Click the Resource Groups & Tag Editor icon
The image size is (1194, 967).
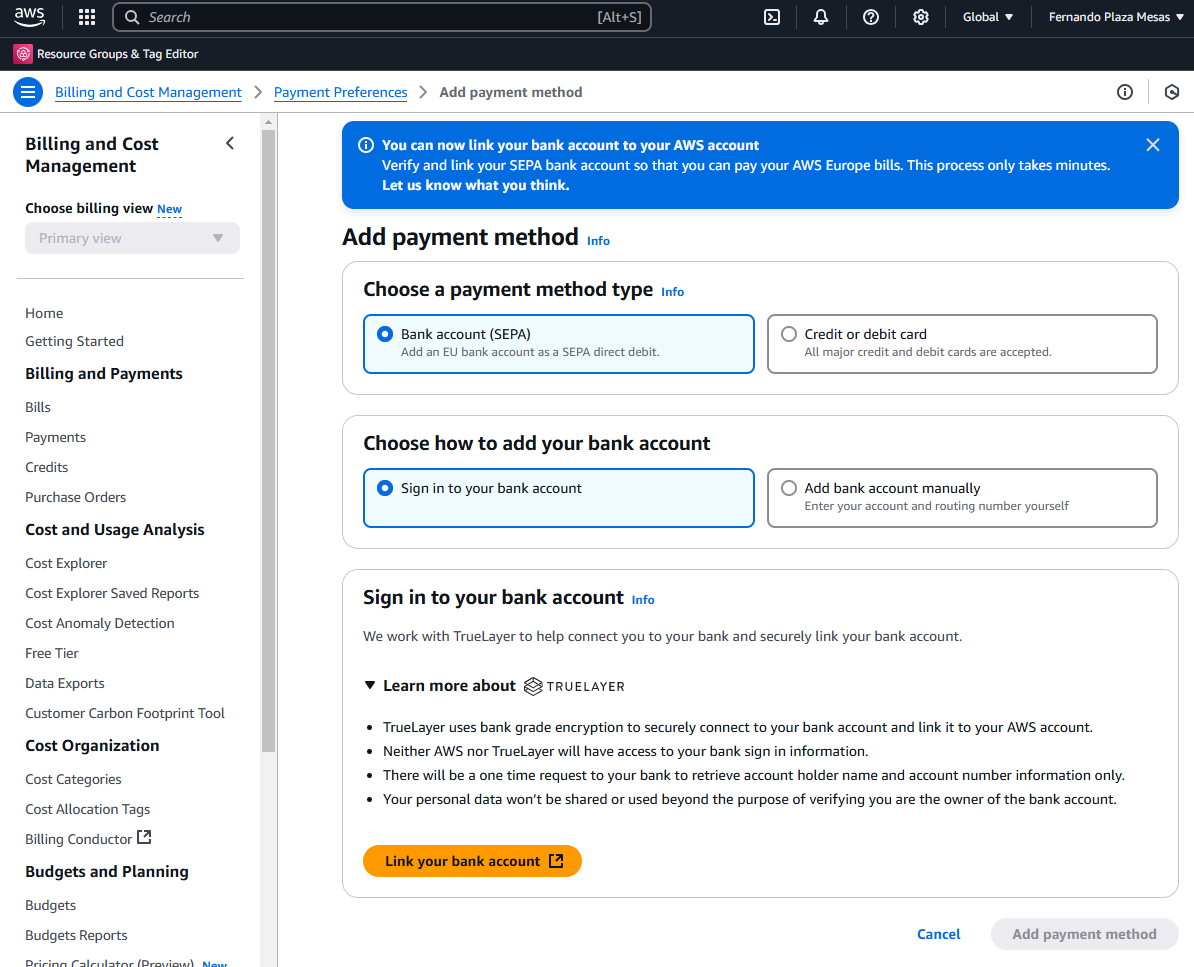click(x=23, y=54)
